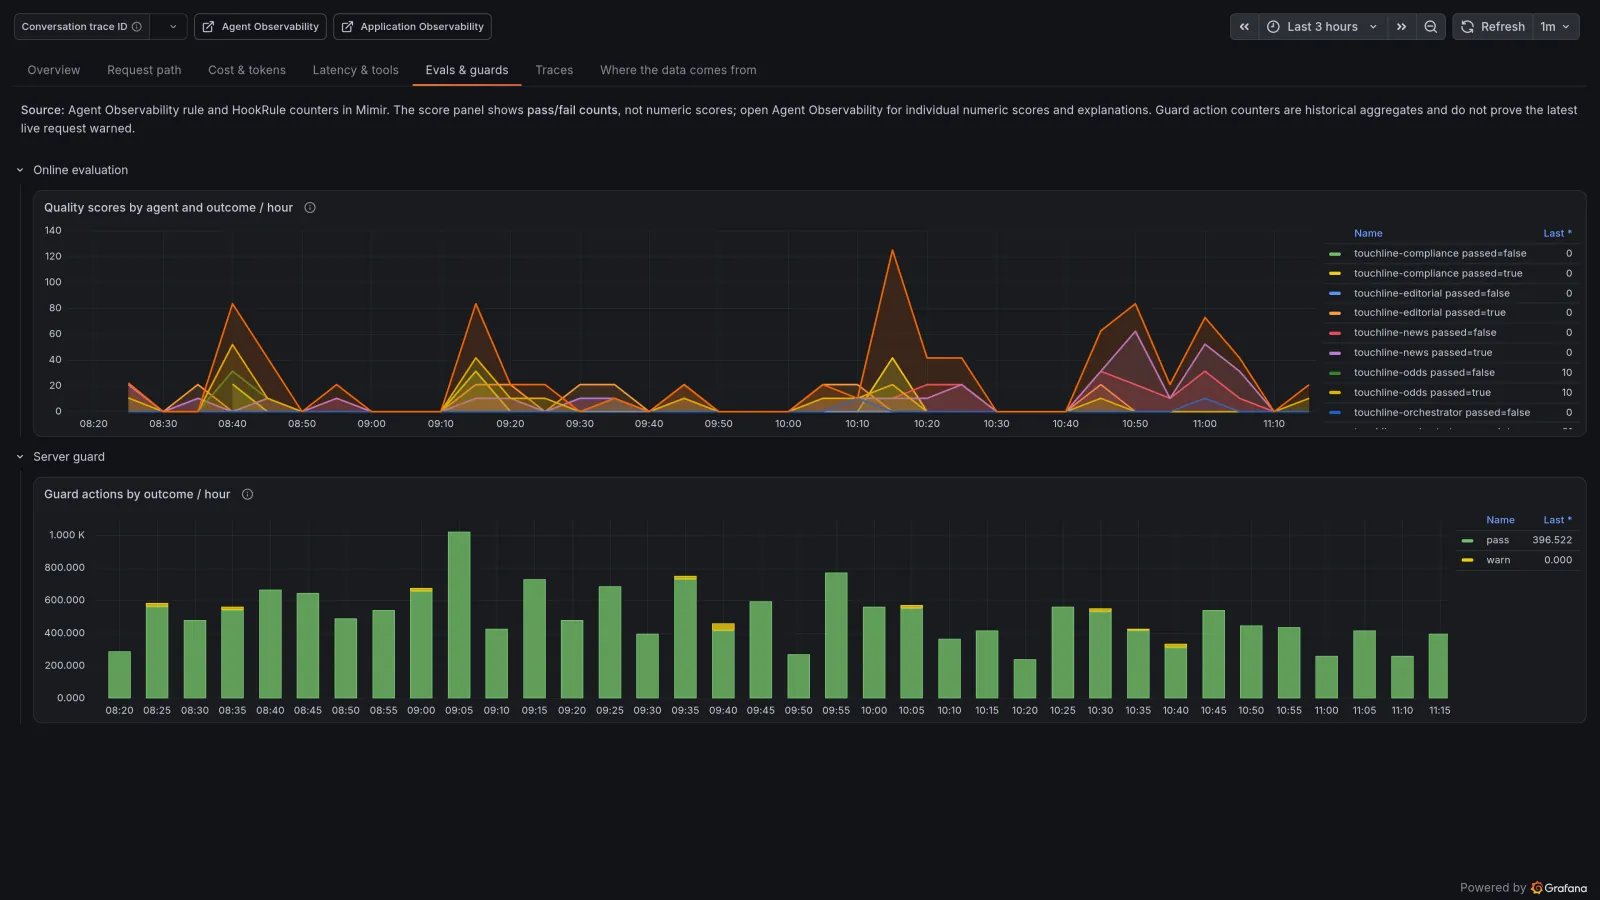Shift time range forward with double-right arrow
The image size is (1600, 900).
(x=1401, y=27)
